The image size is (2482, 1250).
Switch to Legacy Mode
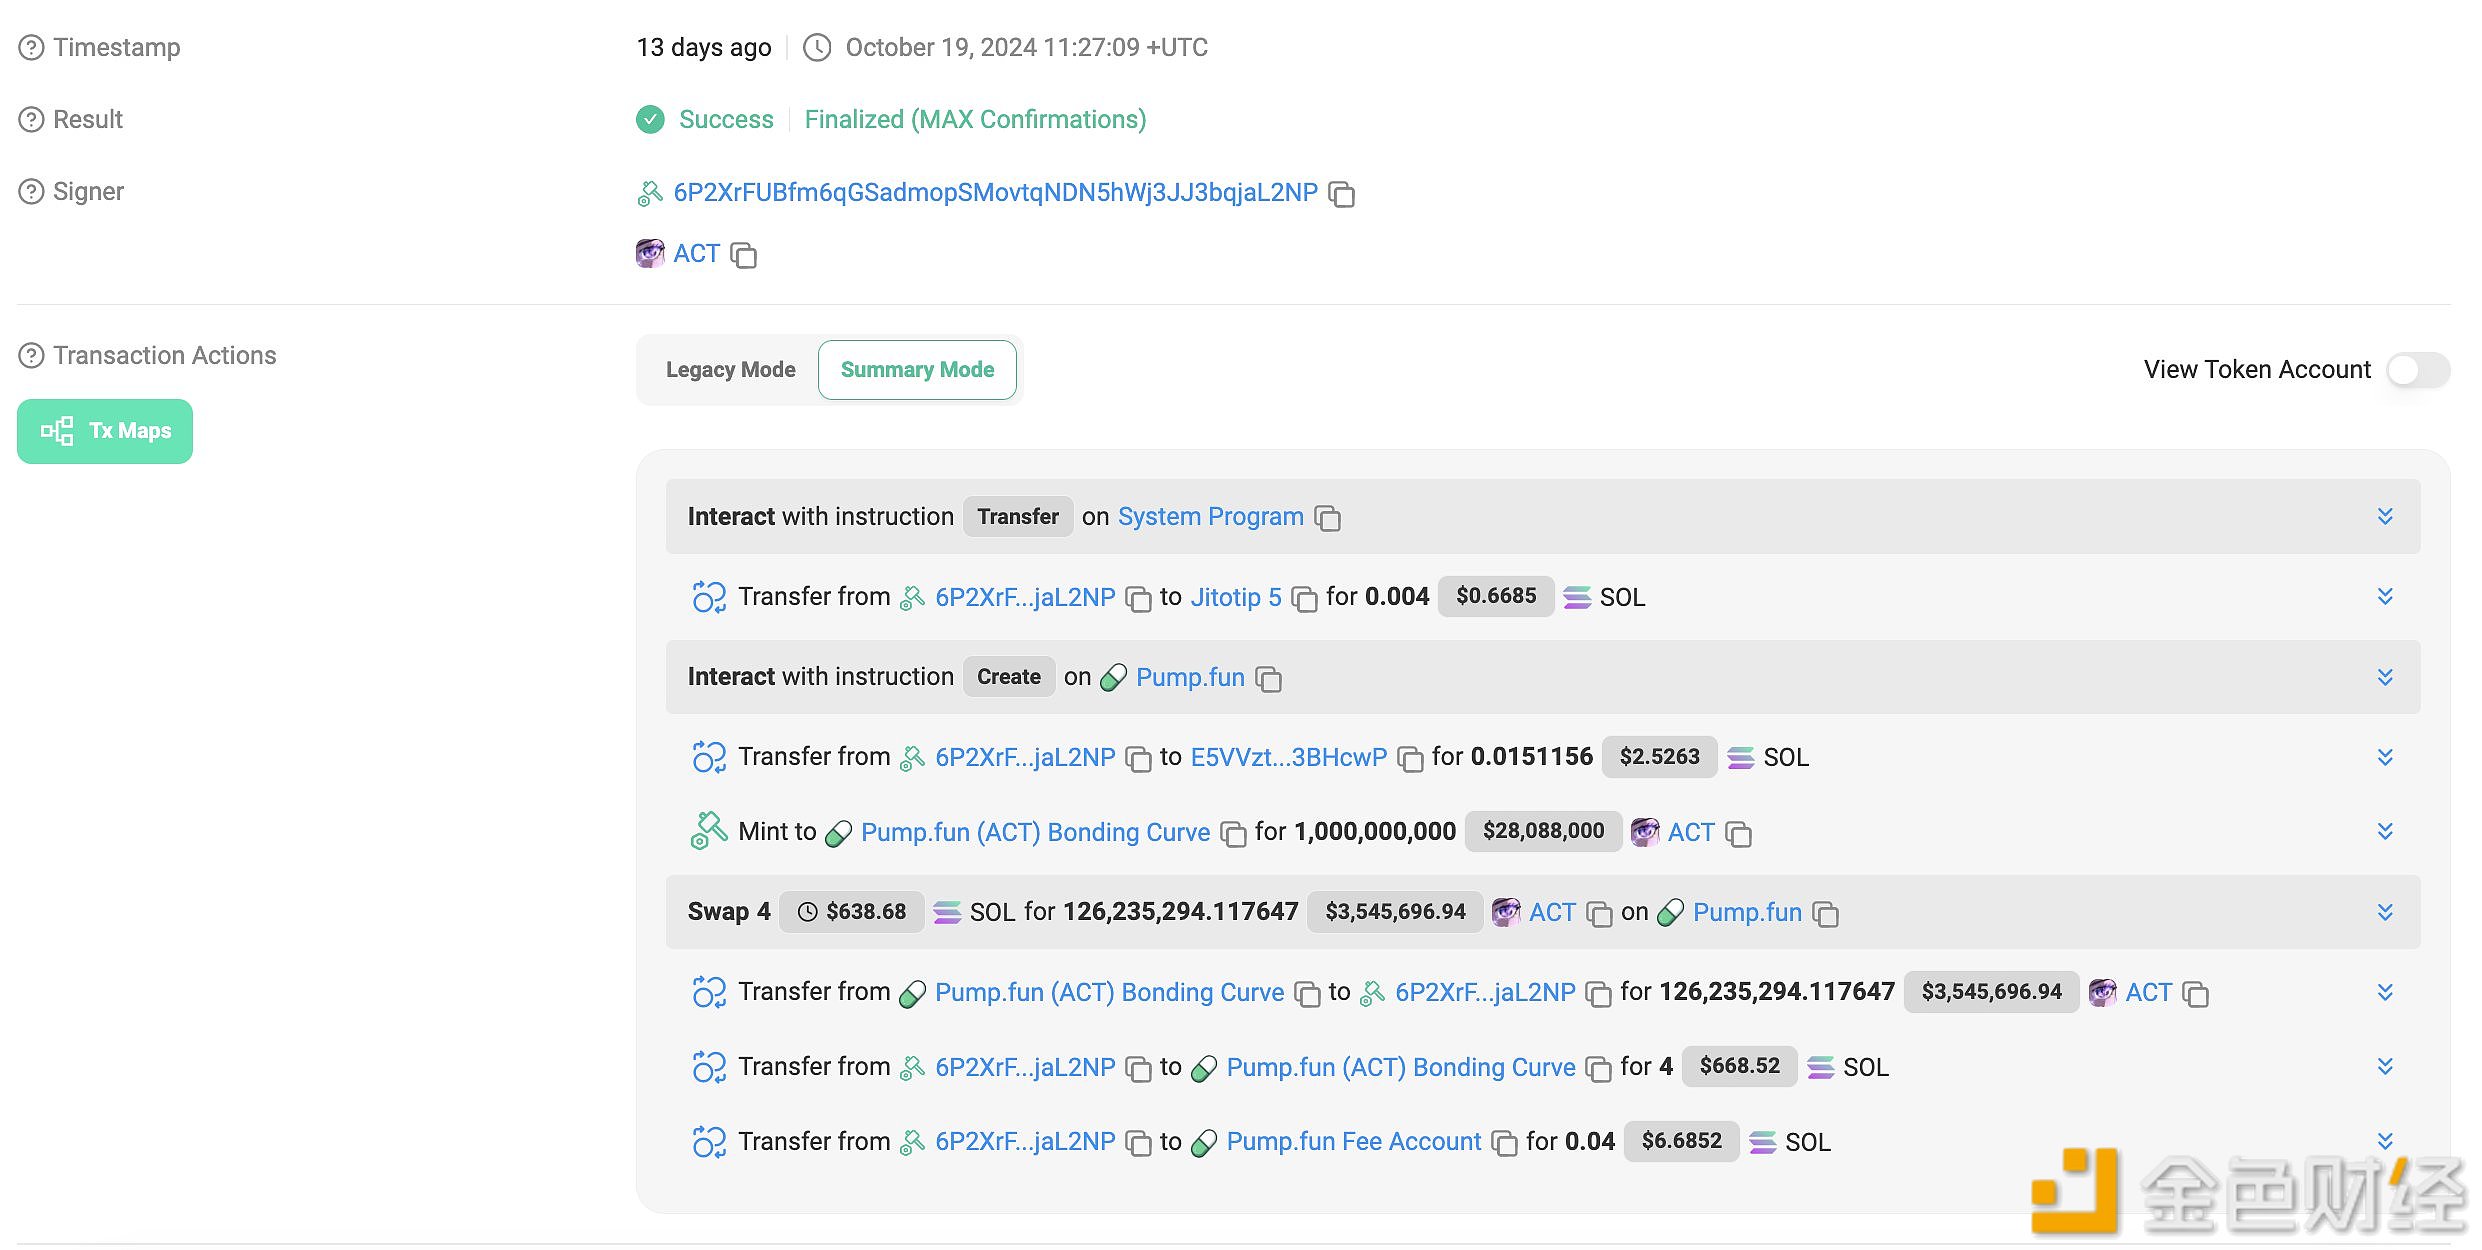[x=730, y=370]
